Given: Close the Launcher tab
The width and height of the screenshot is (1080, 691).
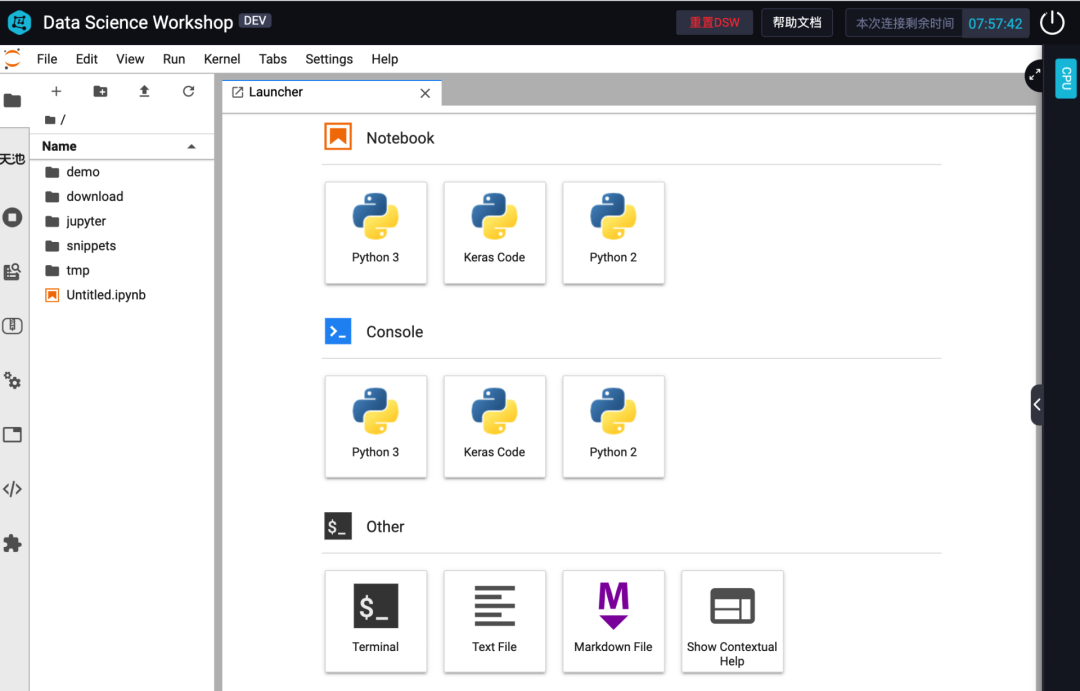Looking at the screenshot, I should [425, 93].
